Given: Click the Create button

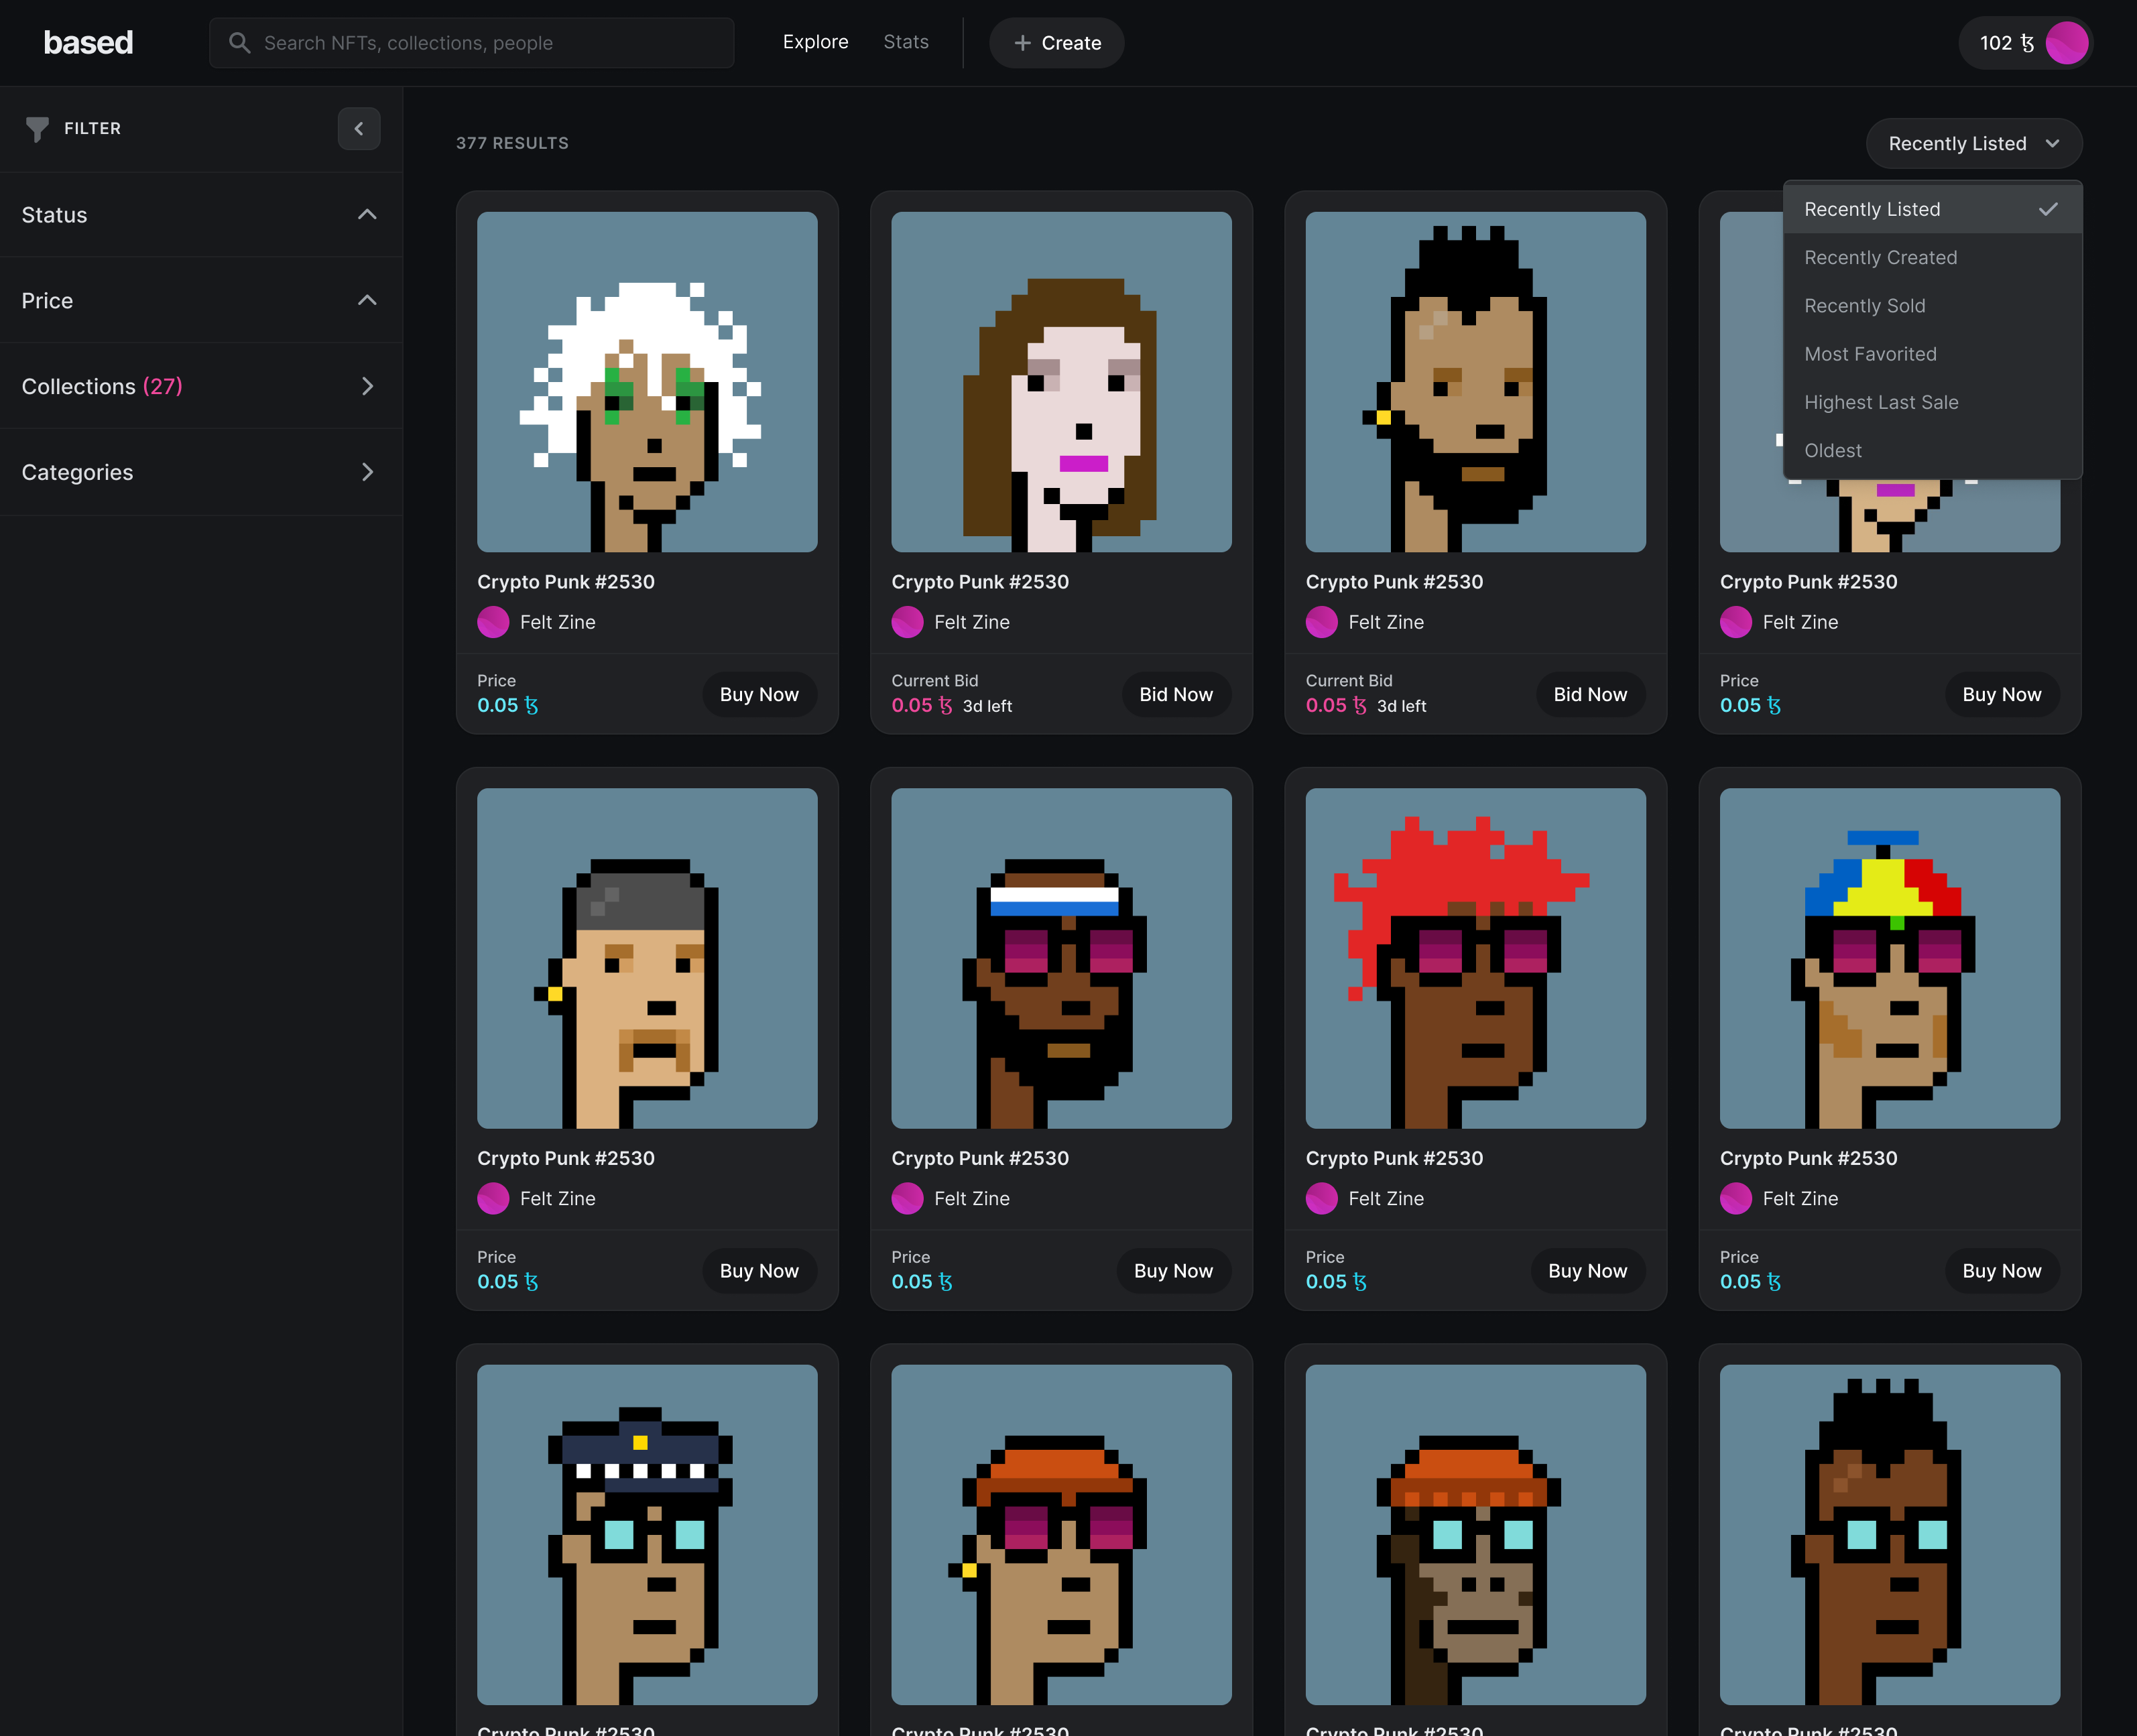Looking at the screenshot, I should click(x=1056, y=43).
